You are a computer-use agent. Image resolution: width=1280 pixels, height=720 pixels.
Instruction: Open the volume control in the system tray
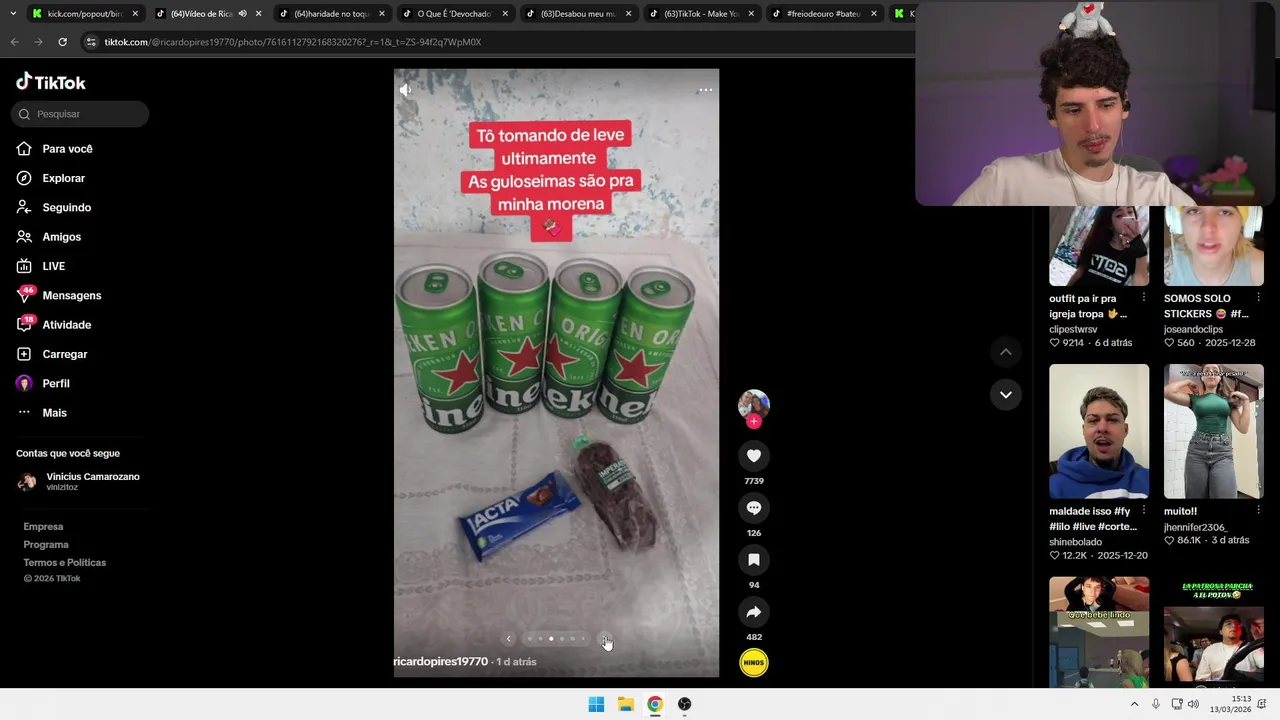click(x=1193, y=704)
